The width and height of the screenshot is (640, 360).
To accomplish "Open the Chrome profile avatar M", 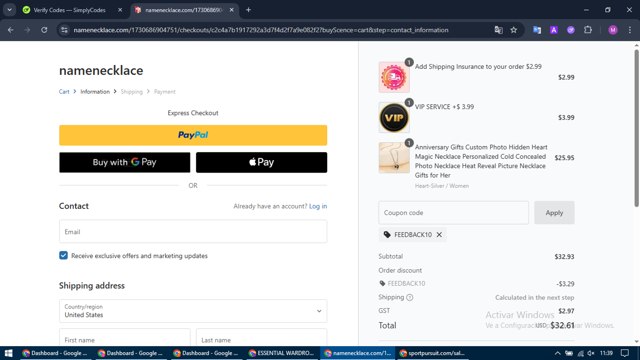I will 613,30.
